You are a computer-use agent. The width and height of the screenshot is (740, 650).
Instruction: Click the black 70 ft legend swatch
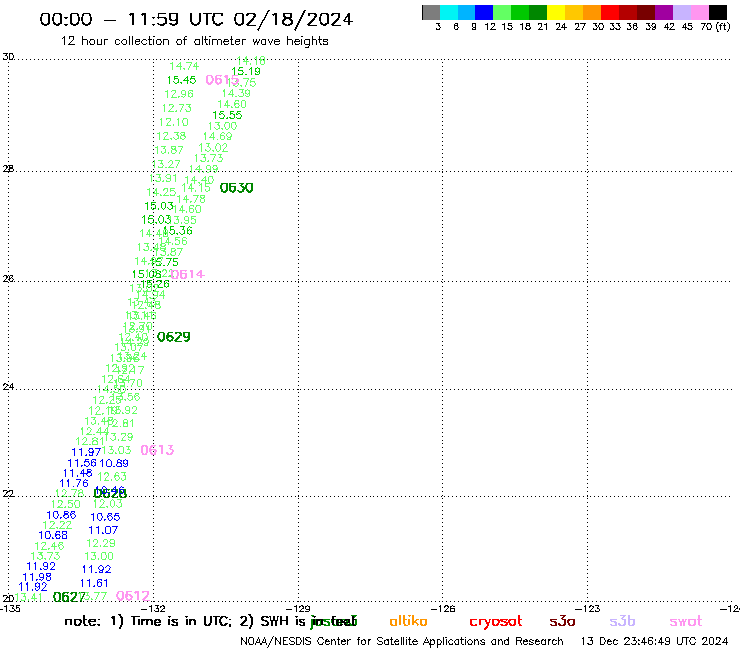coord(717,12)
